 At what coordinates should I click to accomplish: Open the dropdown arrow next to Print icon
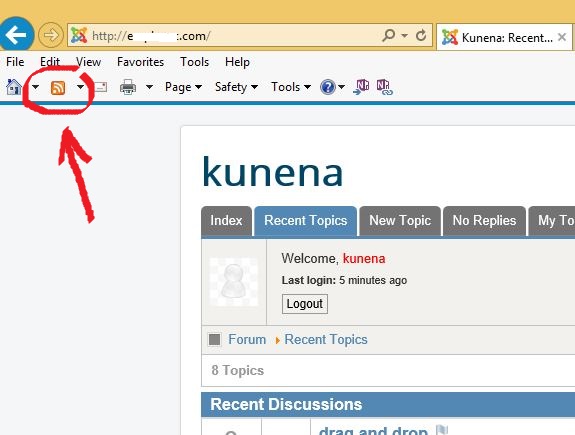tap(149, 87)
